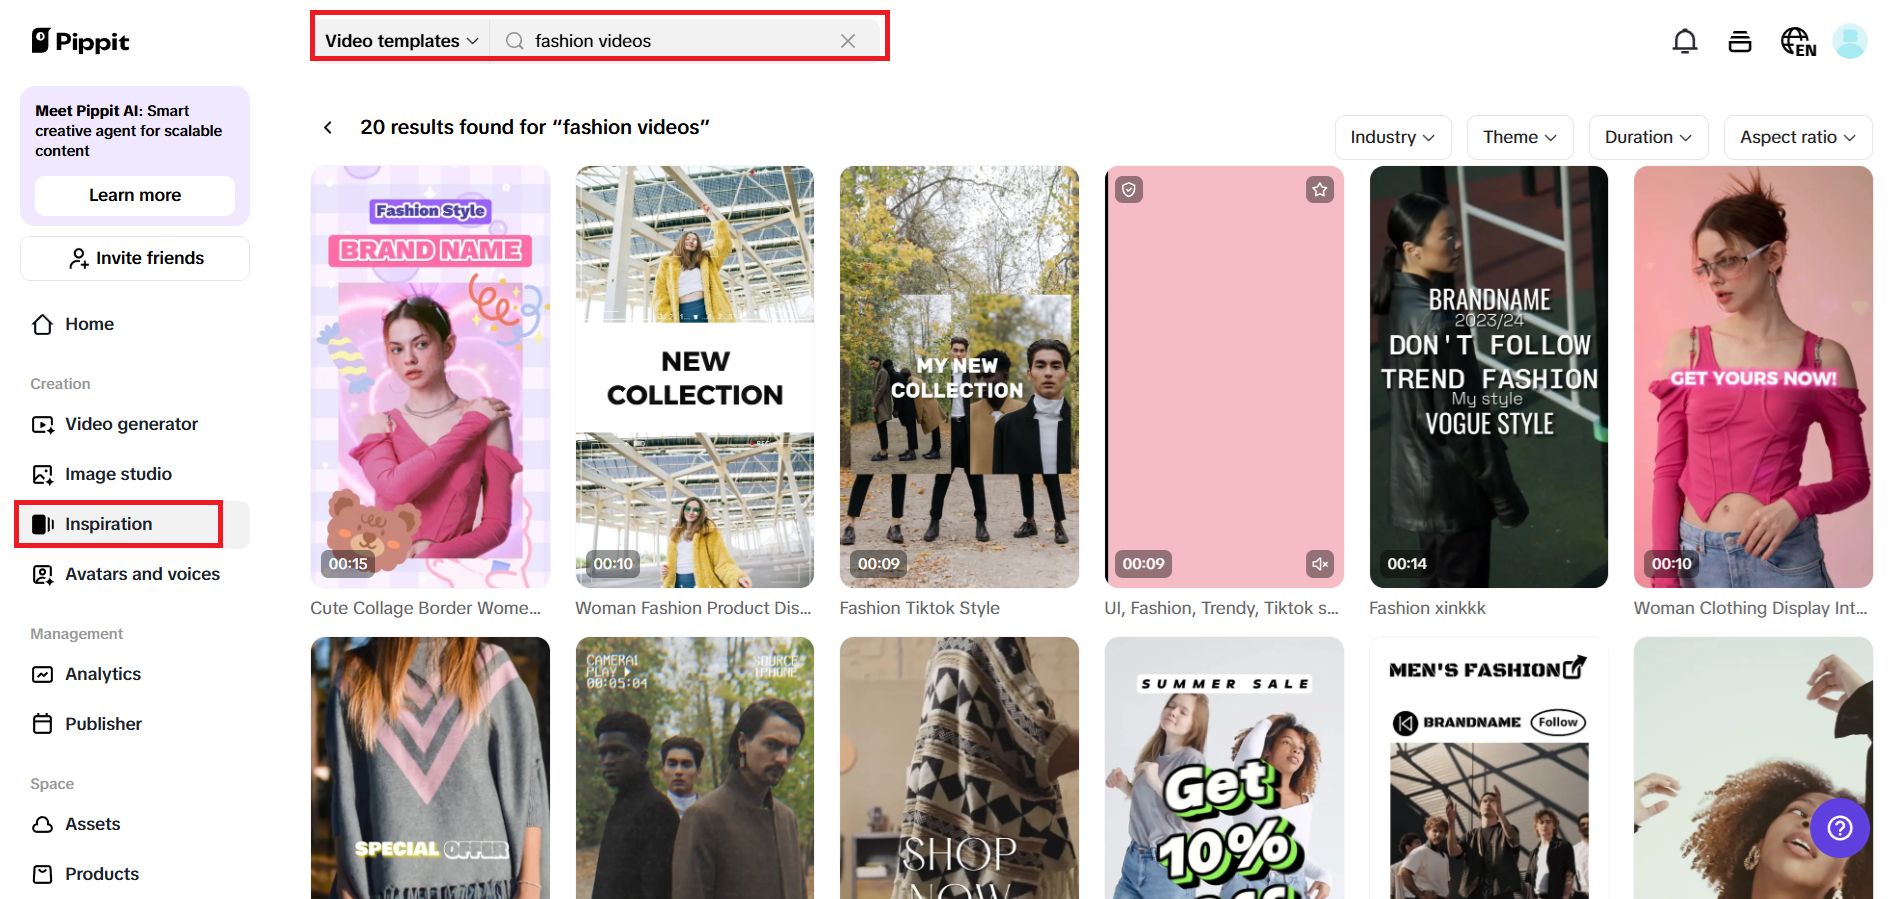
Task: Click the Pippit logo
Action: pyautogui.click(x=81, y=41)
